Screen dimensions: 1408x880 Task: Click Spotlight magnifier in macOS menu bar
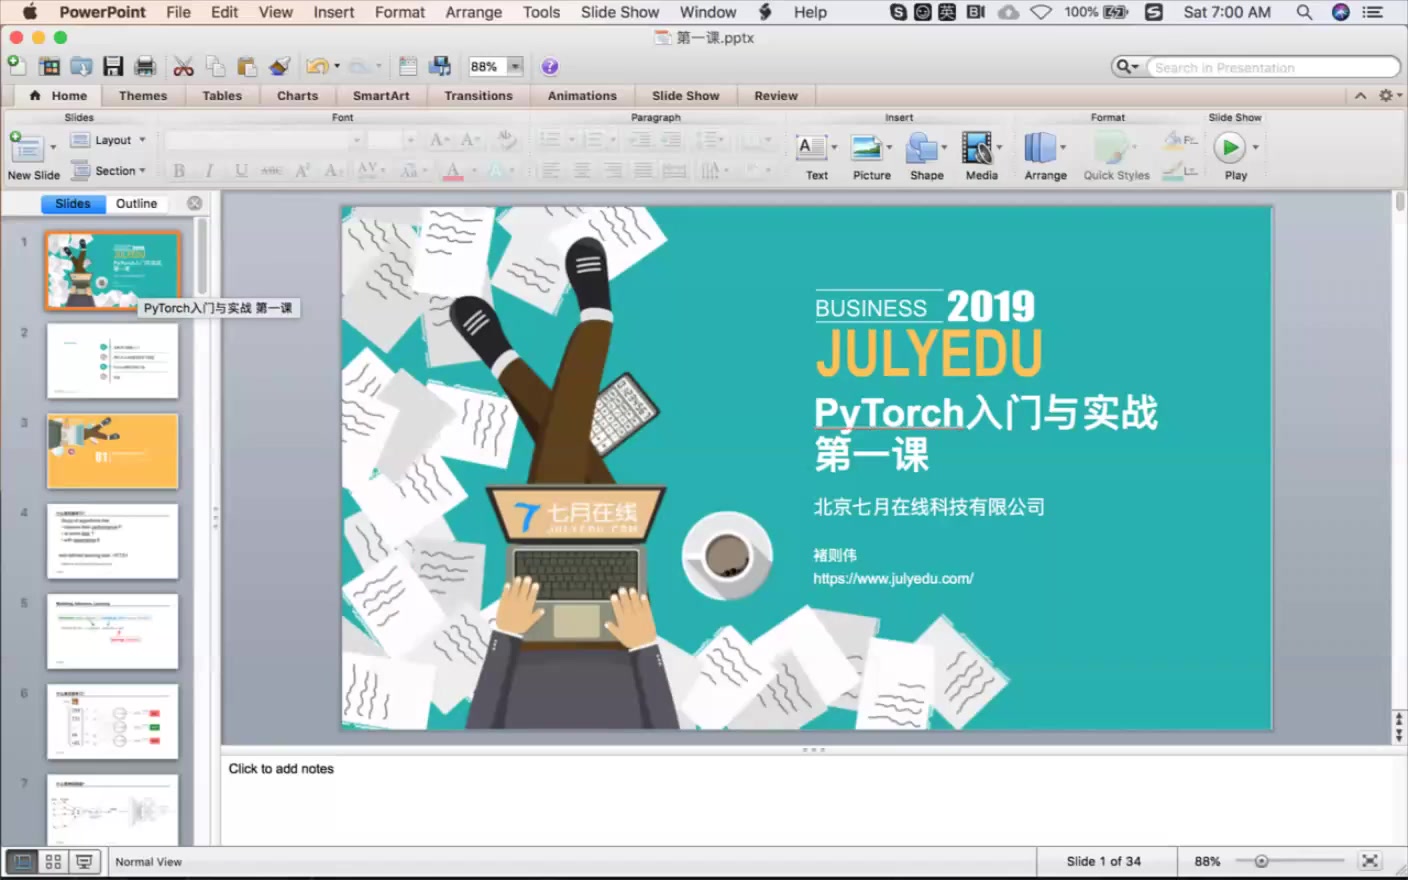point(1304,12)
